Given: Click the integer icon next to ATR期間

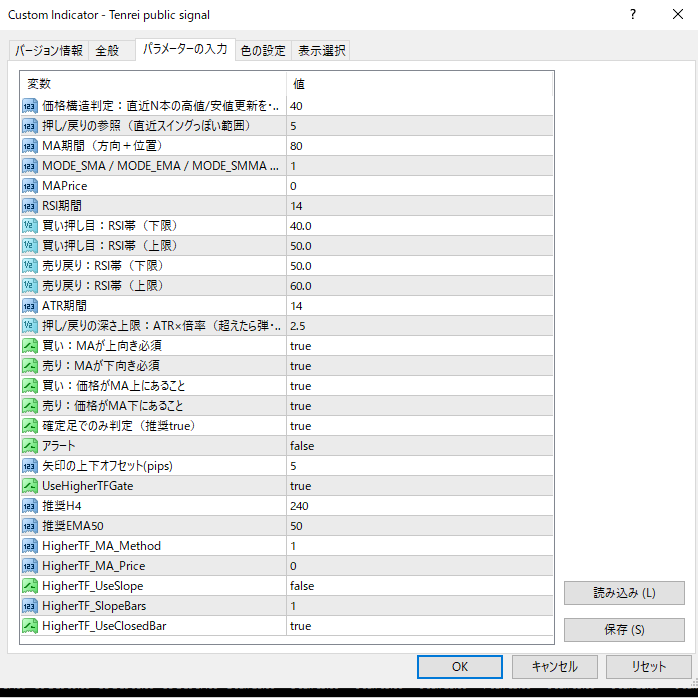Looking at the screenshot, I should (30, 306).
